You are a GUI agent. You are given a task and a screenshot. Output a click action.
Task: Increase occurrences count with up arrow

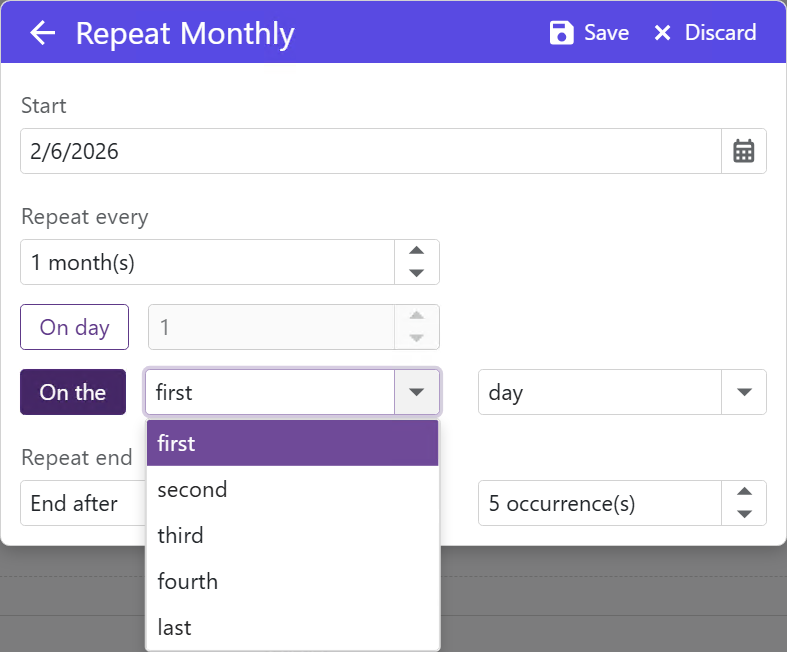(744, 492)
